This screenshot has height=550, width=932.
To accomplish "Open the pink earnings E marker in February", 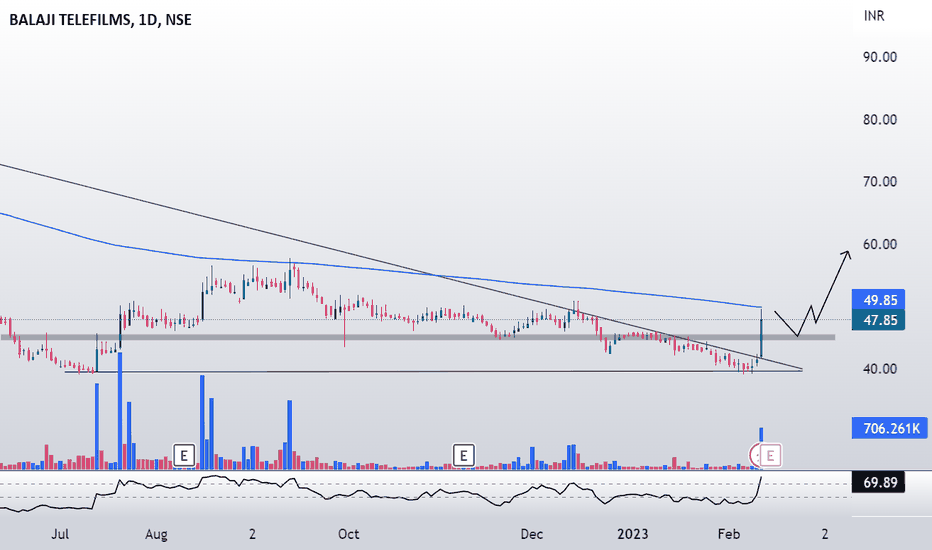I will coord(770,456).
